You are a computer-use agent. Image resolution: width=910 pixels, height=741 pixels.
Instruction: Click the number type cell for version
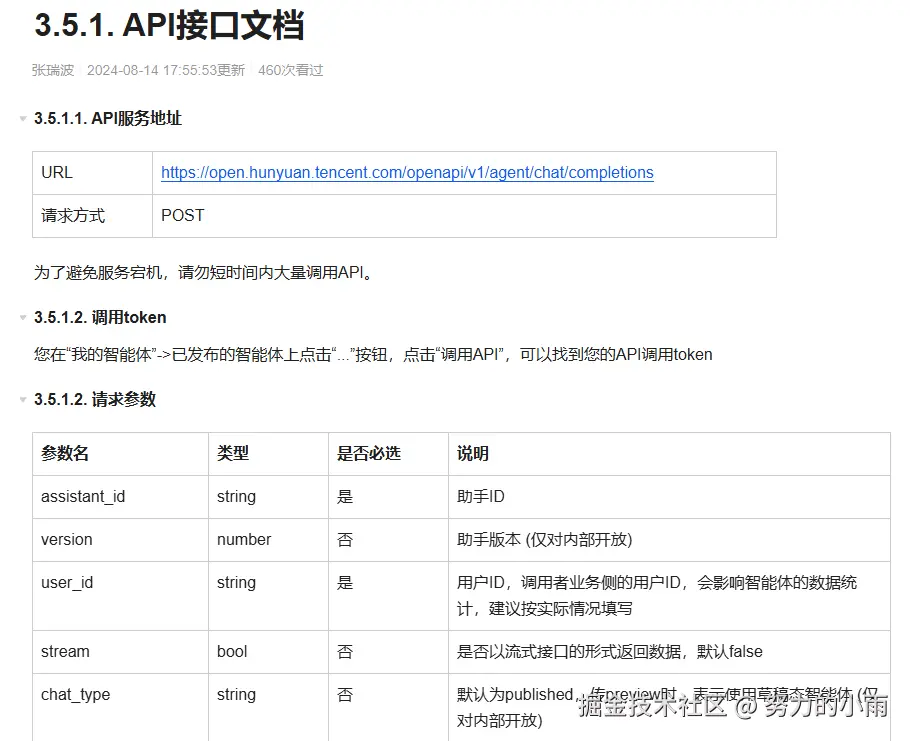point(268,540)
